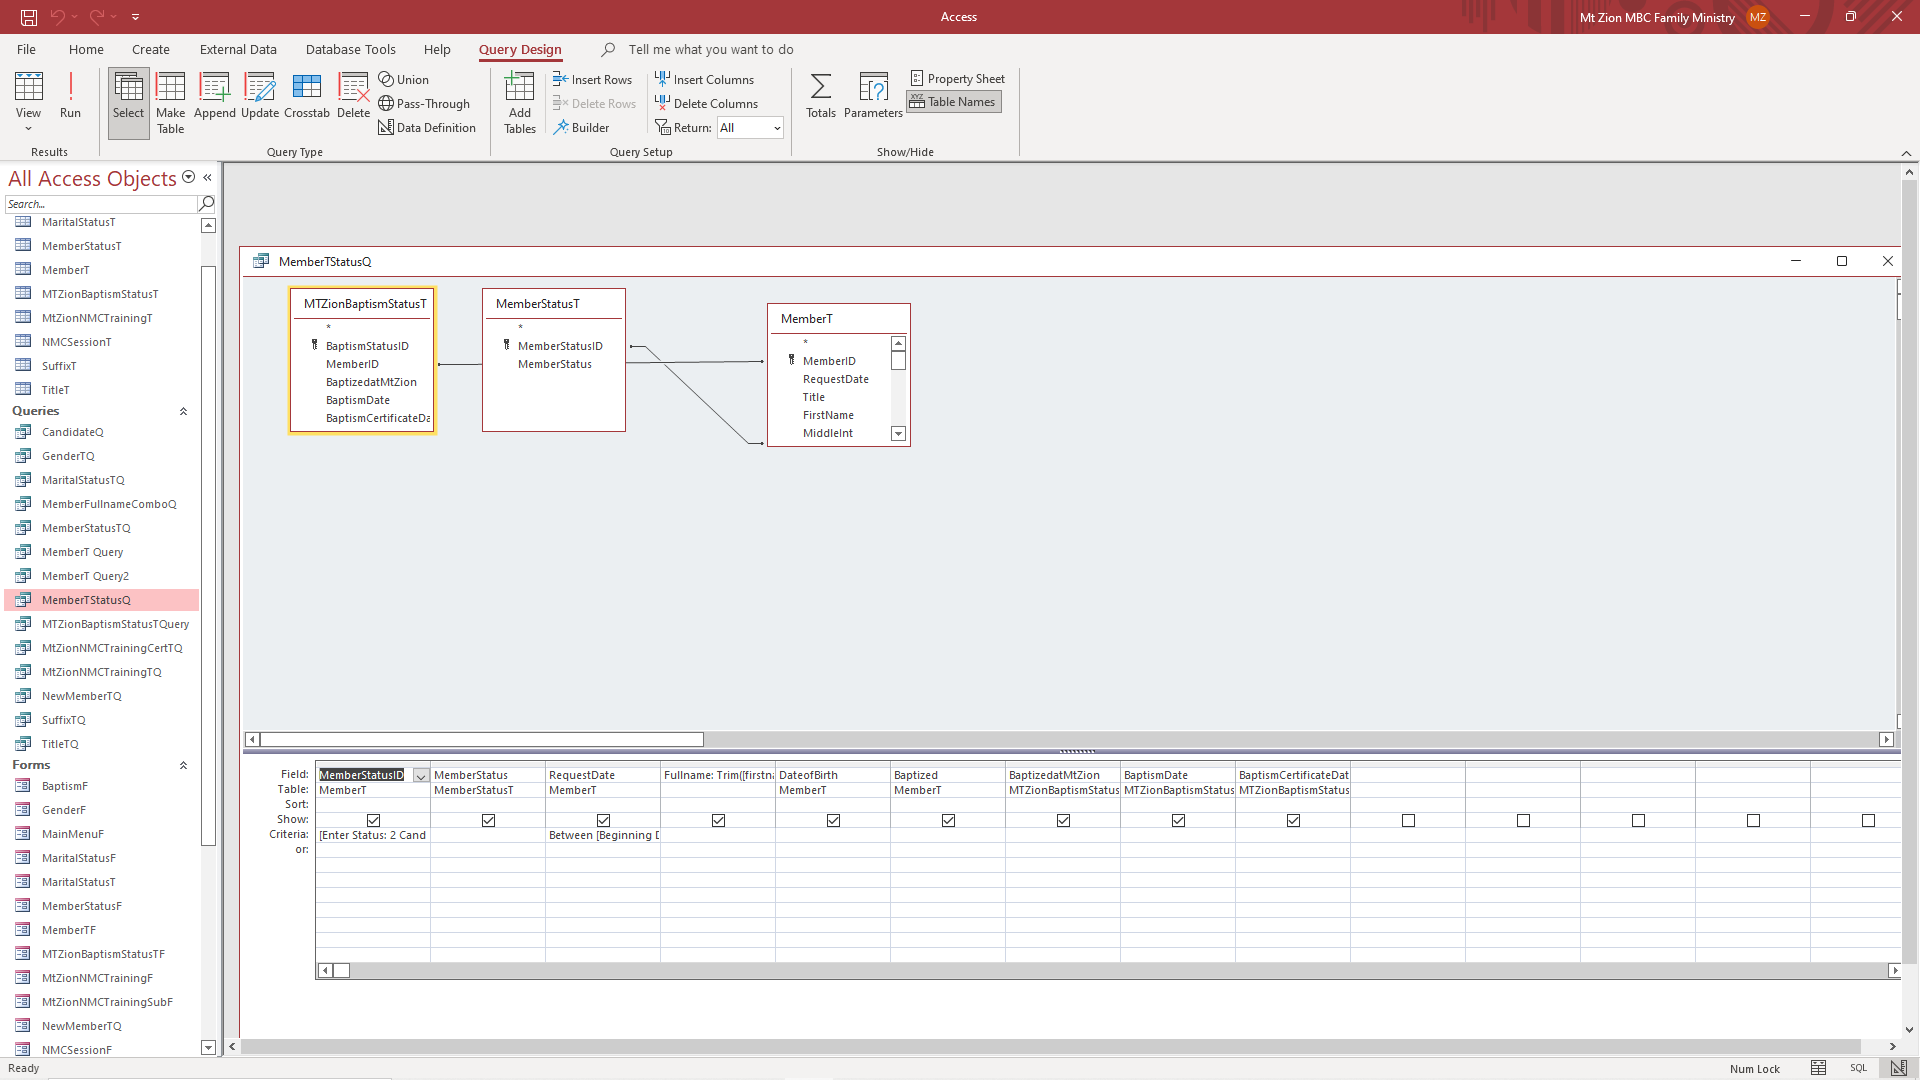Open the MemberStatusID field dropdown arrow
Viewport: 1920px width, 1080px height.
[421, 776]
